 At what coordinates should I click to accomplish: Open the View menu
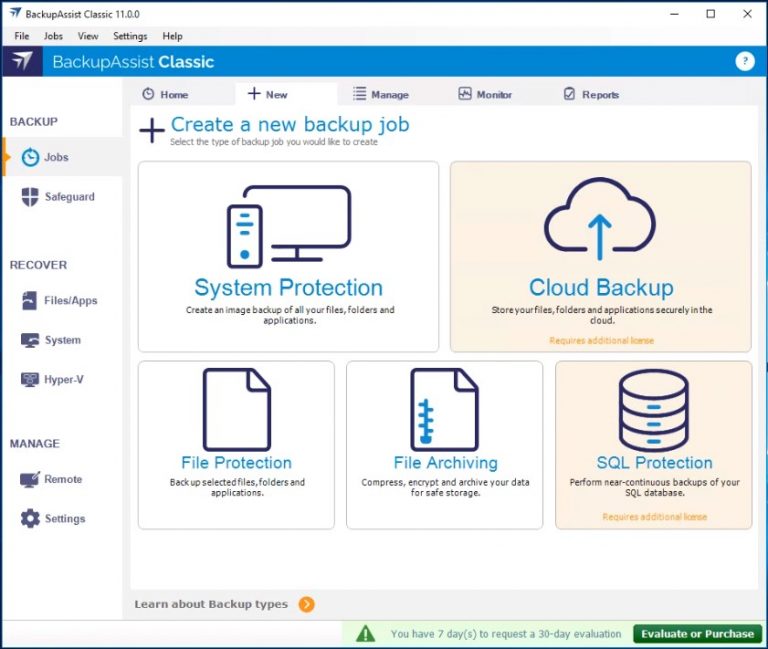[88, 36]
